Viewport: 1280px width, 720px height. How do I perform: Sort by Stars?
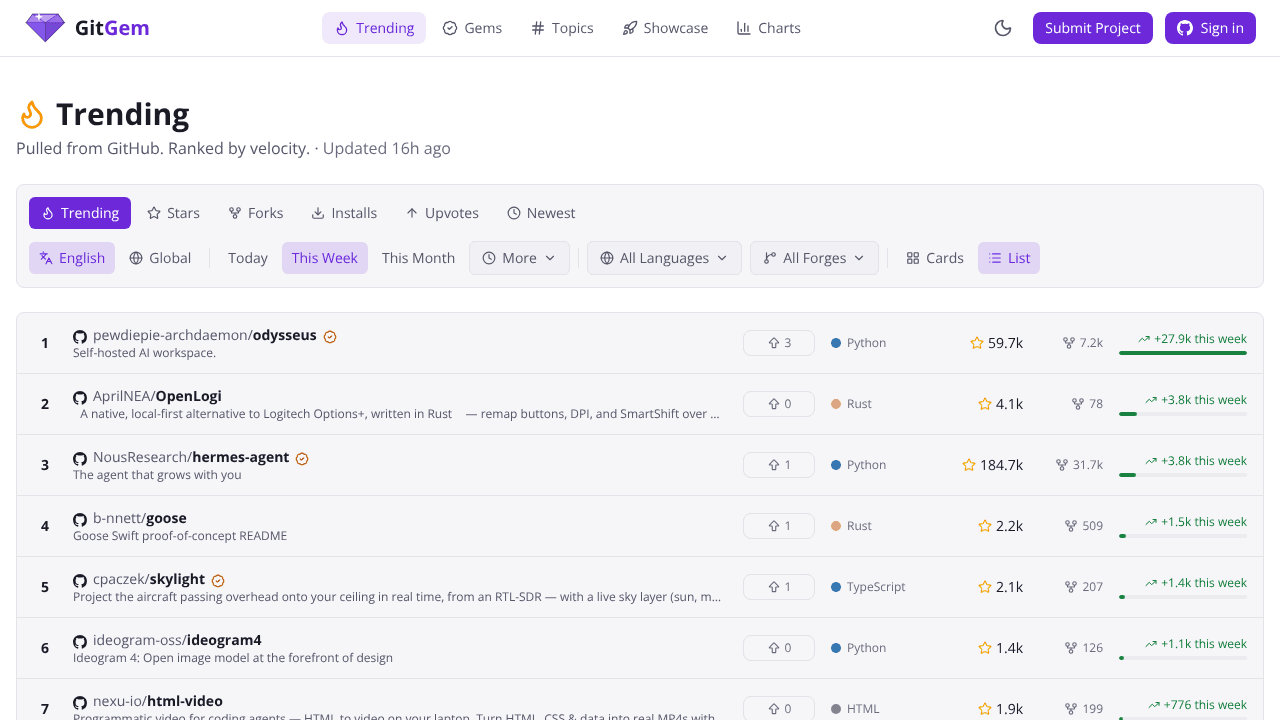click(173, 213)
